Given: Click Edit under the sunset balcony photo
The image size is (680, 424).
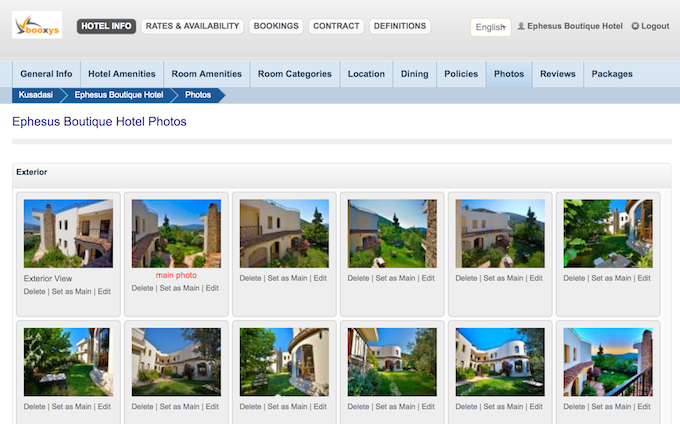Looking at the screenshot, I should 644,407.
